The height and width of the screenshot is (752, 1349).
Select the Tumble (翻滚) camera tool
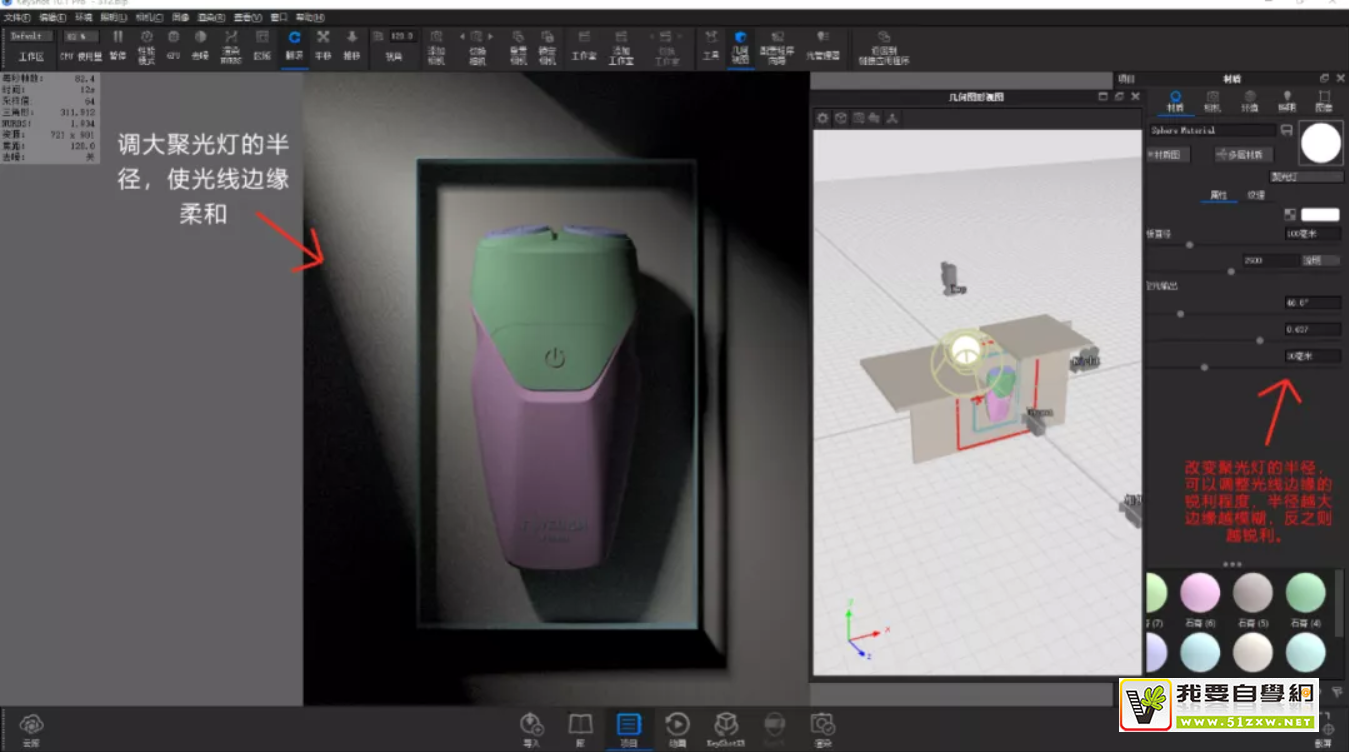pyautogui.click(x=294, y=43)
